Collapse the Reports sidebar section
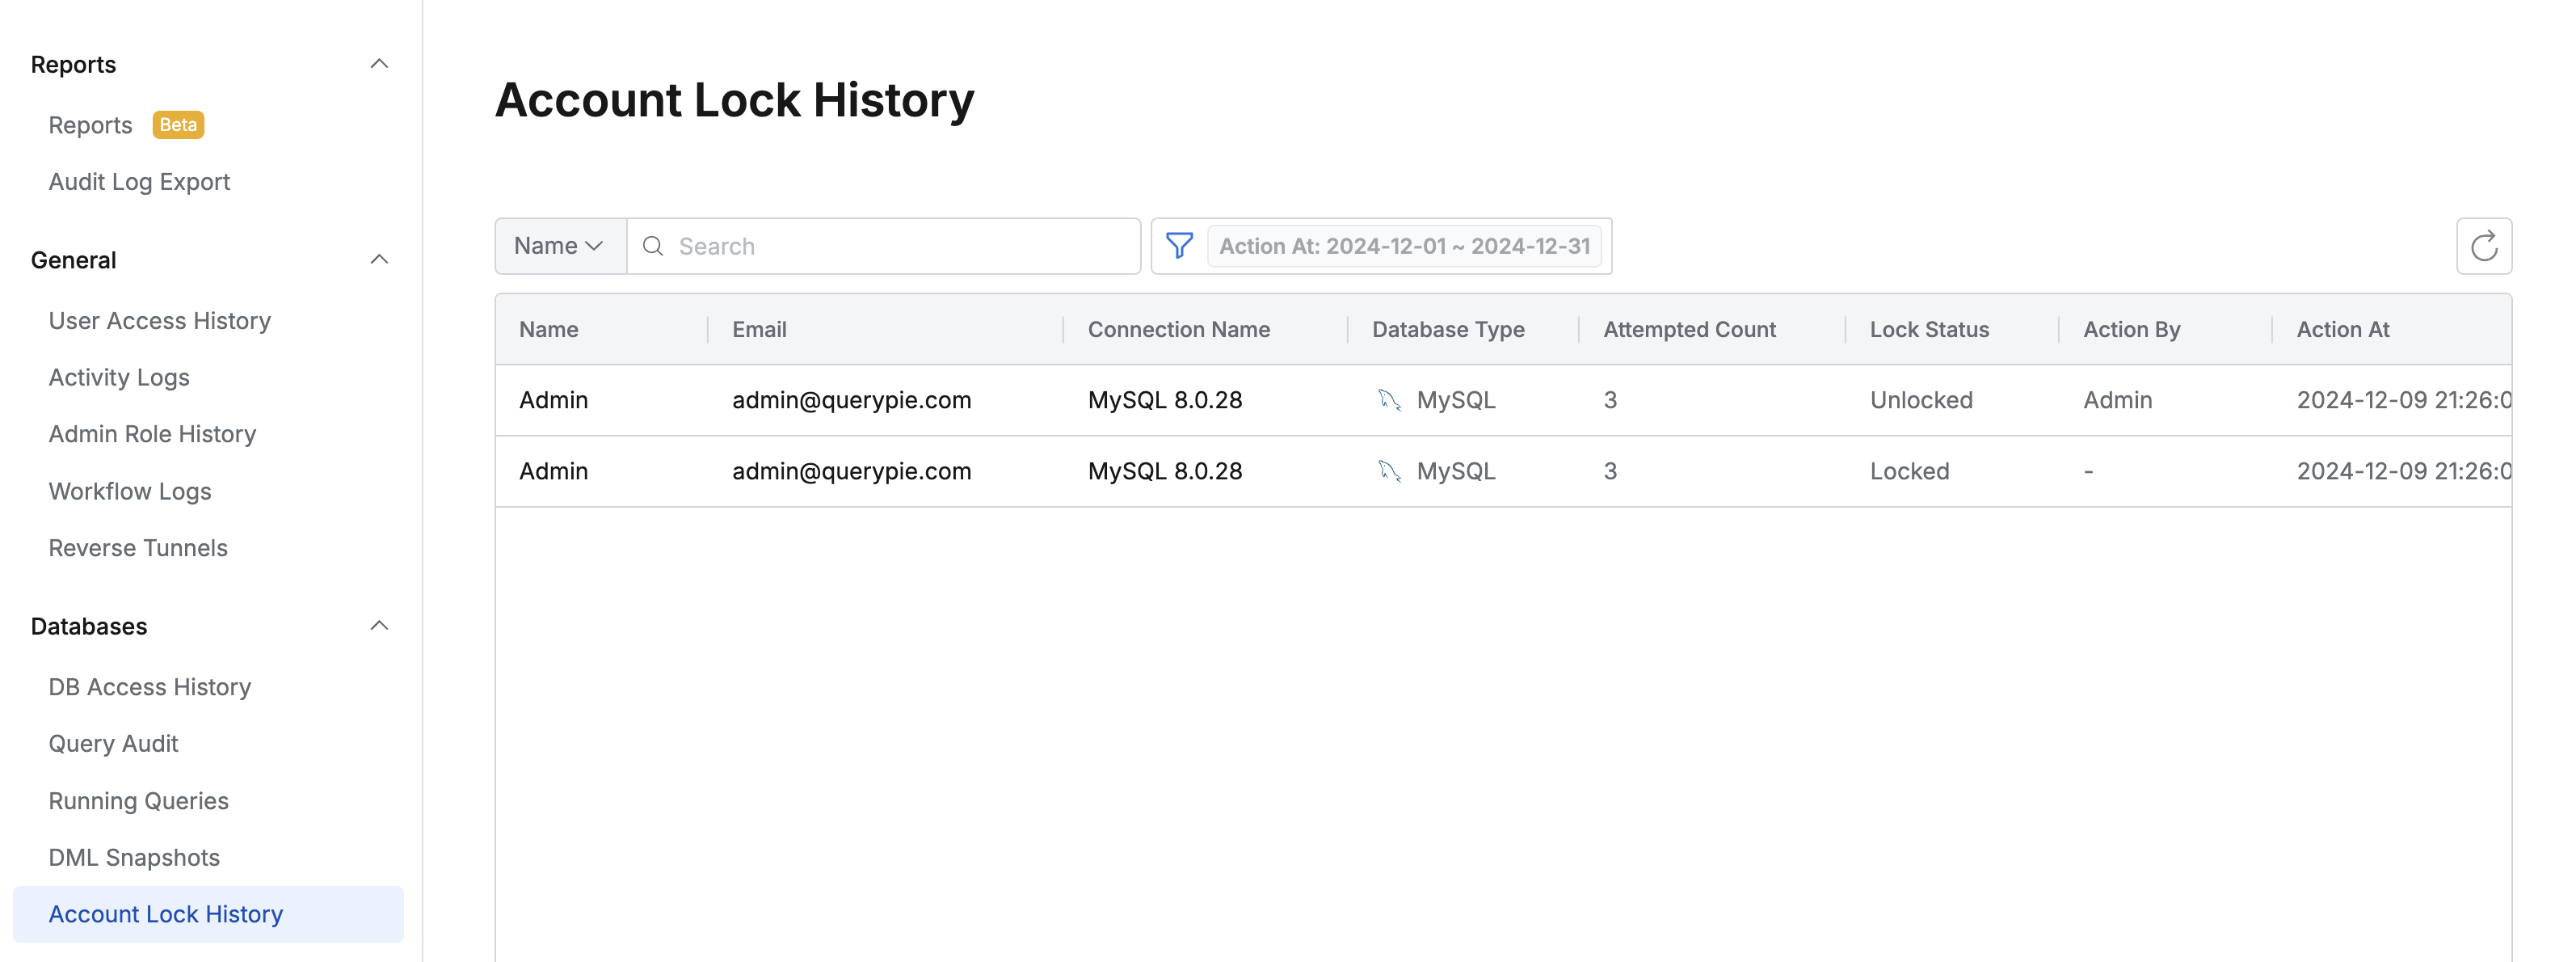The image size is (2576, 962). (x=379, y=64)
